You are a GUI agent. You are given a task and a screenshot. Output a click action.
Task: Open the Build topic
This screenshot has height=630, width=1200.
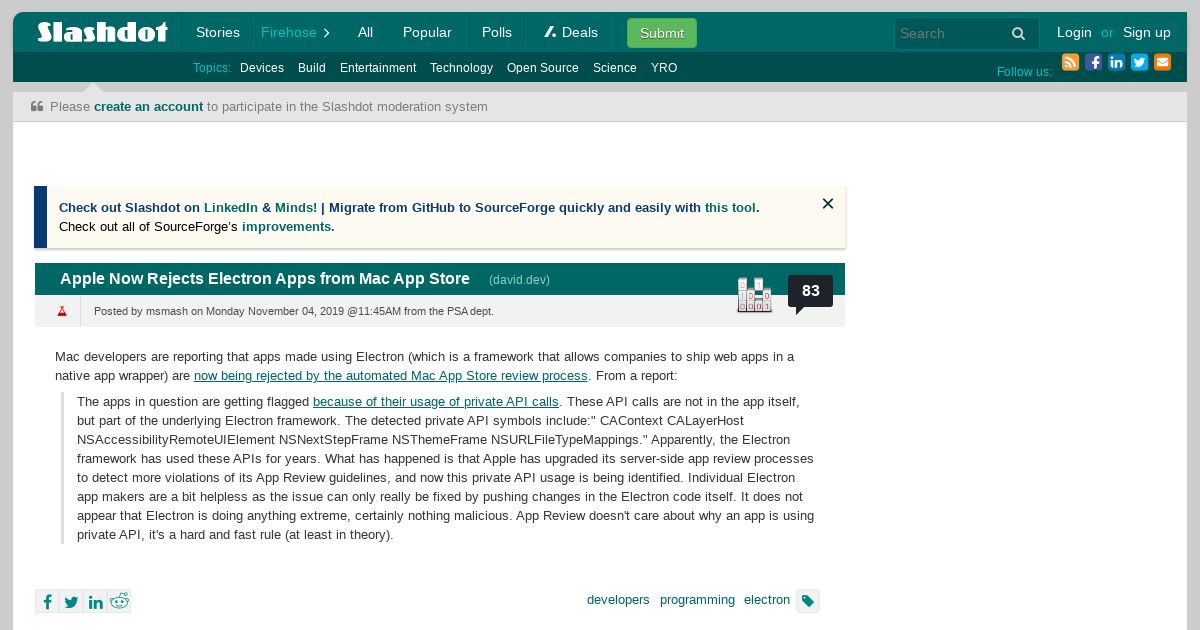click(x=312, y=68)
